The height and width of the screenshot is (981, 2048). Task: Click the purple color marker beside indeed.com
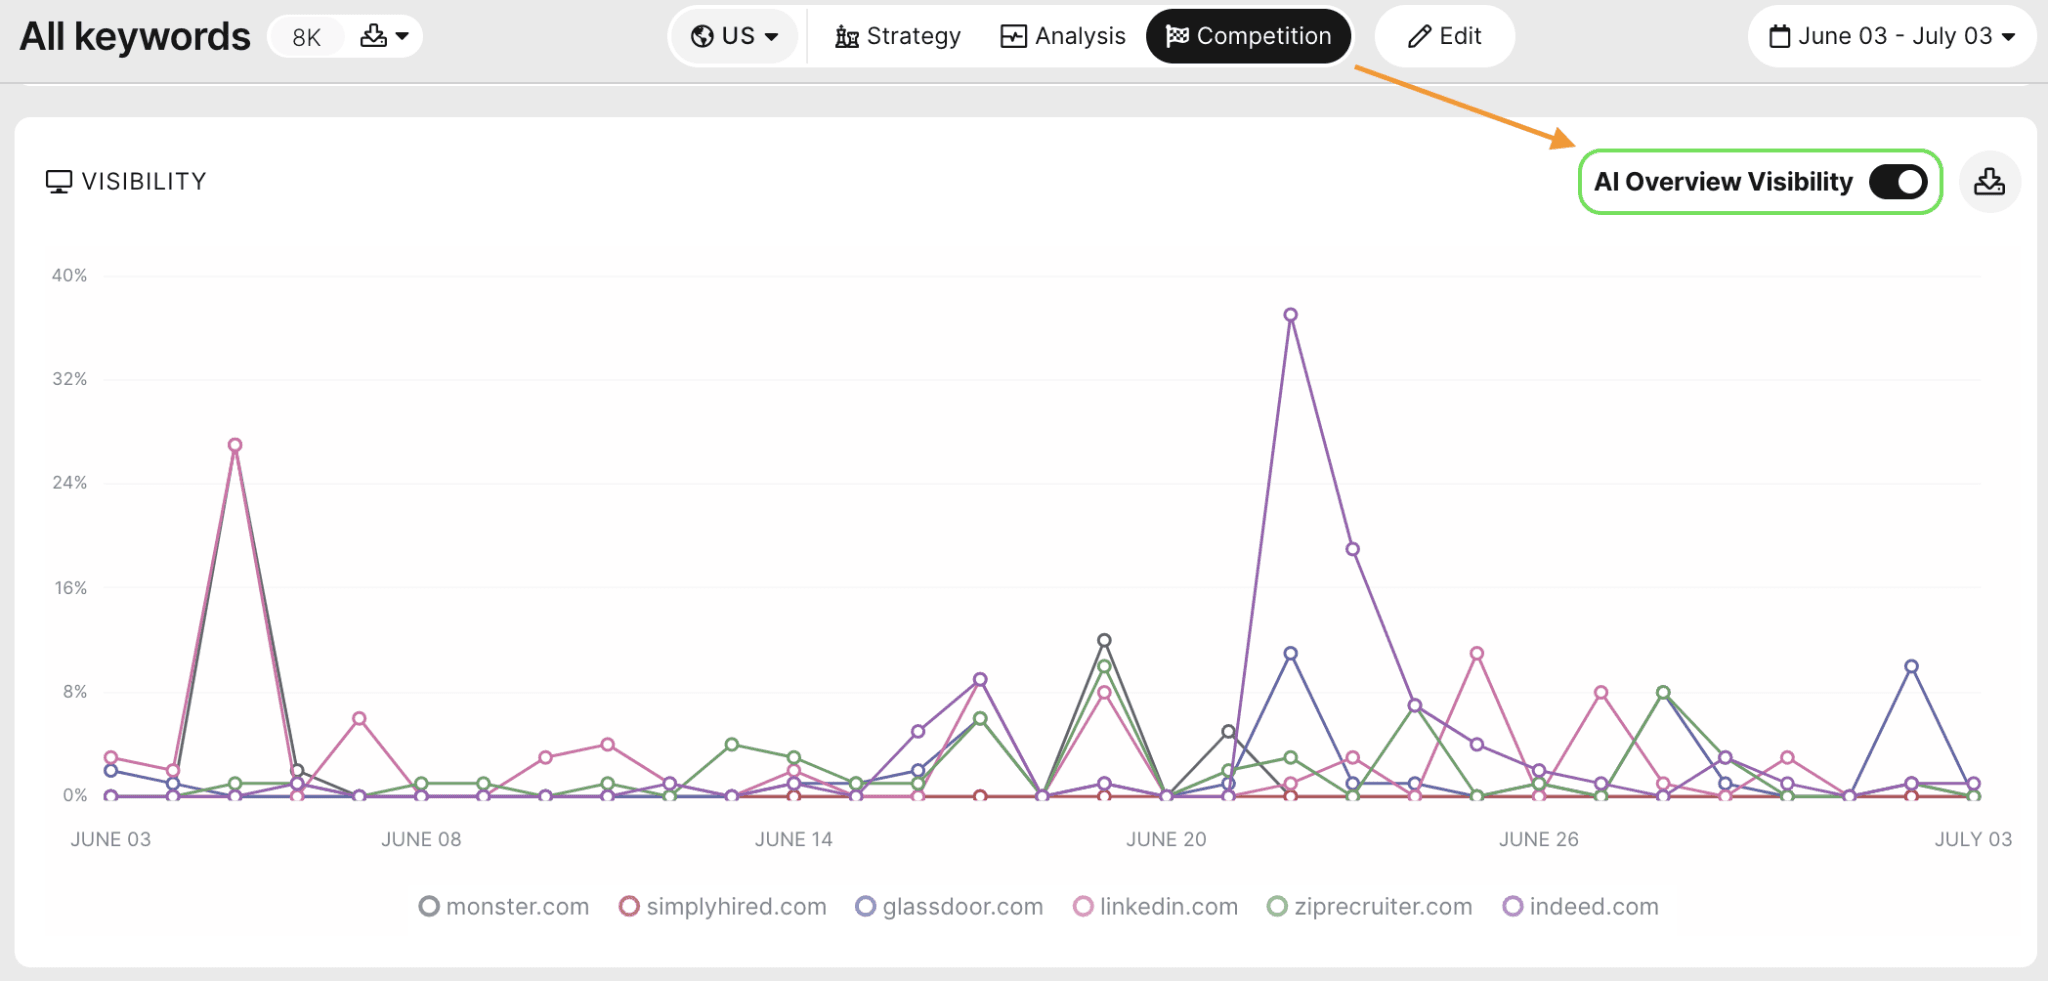click(x=1512, y=907)
